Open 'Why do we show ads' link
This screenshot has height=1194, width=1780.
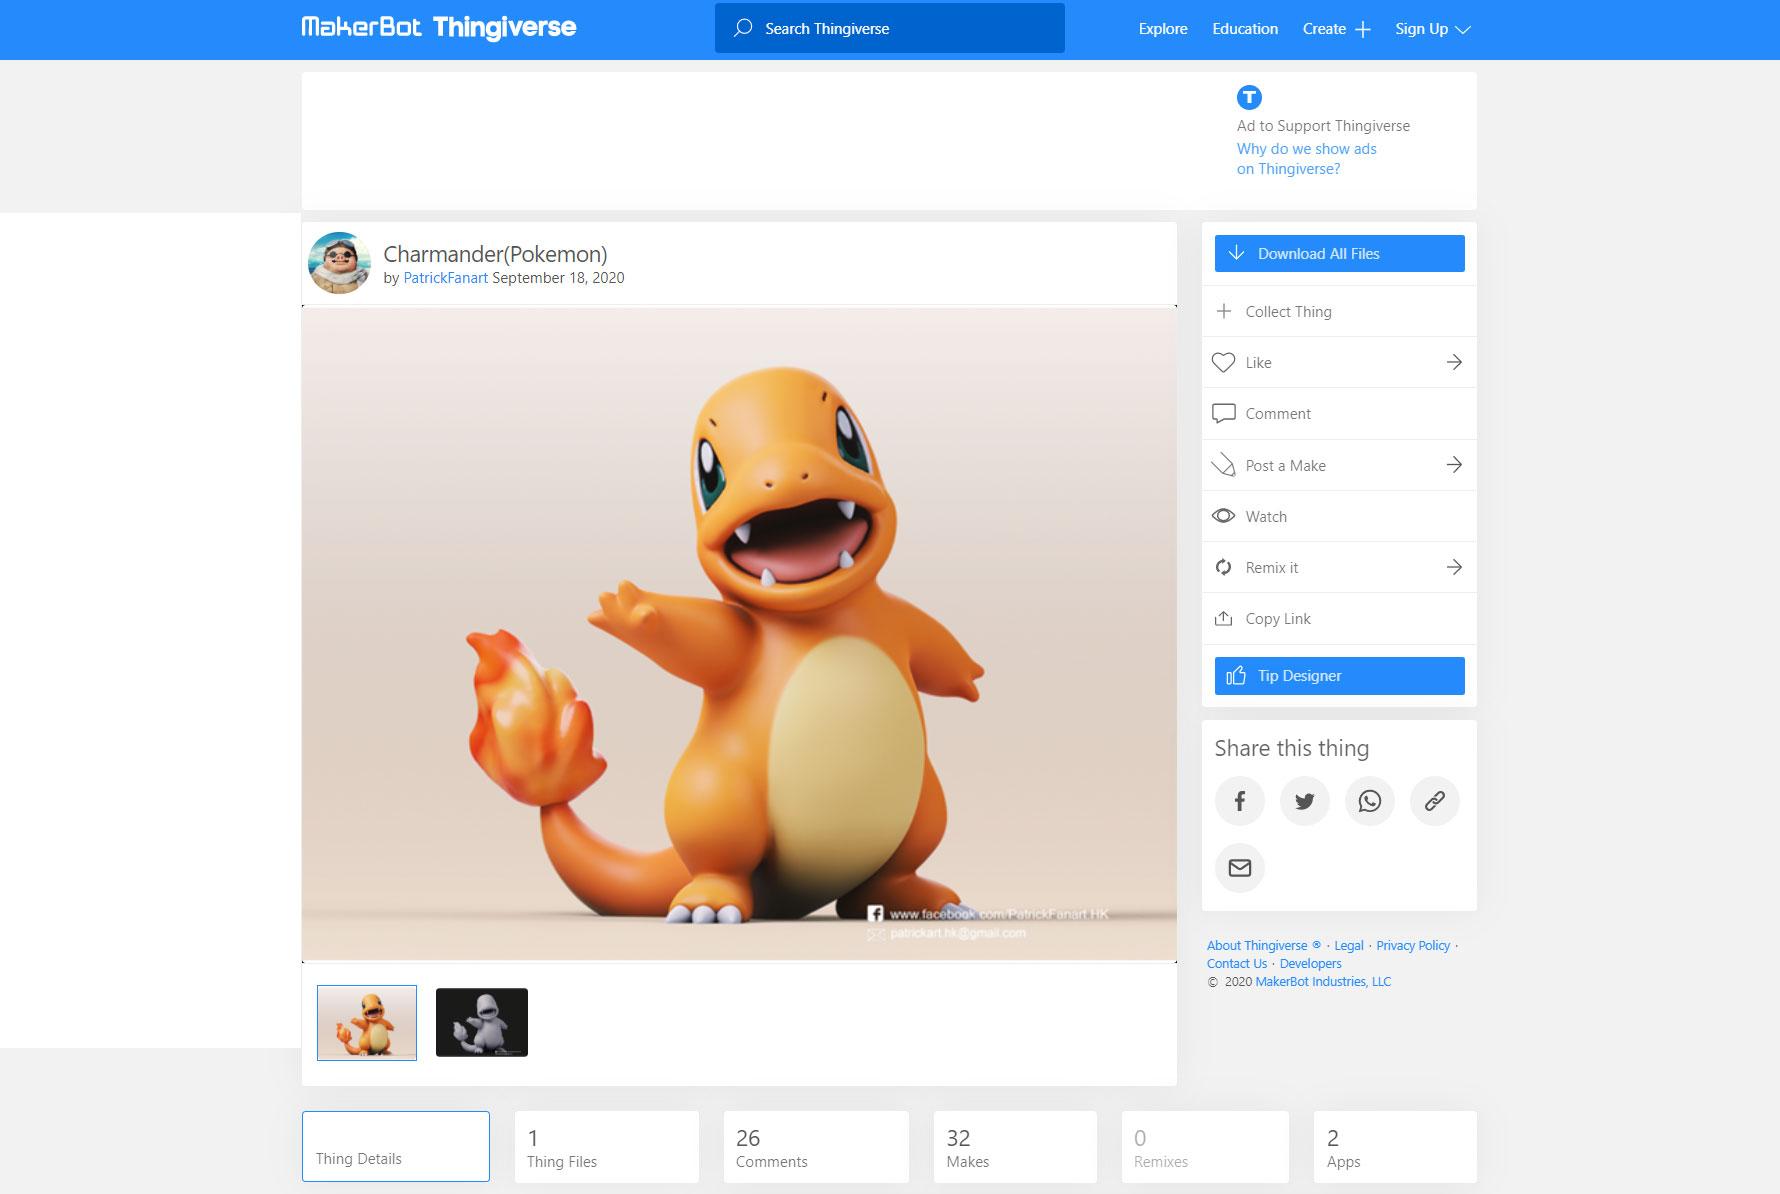tap(1307, 158)
